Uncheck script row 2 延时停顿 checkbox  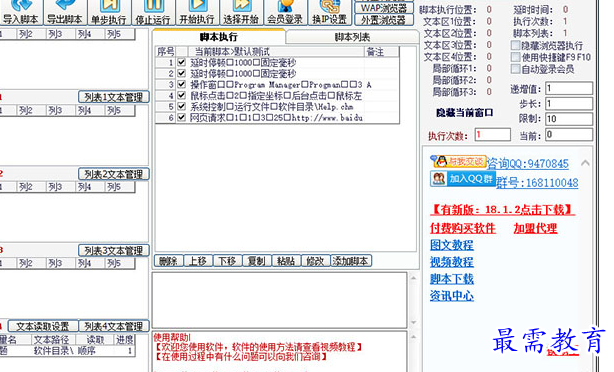(x=181, y=73)
